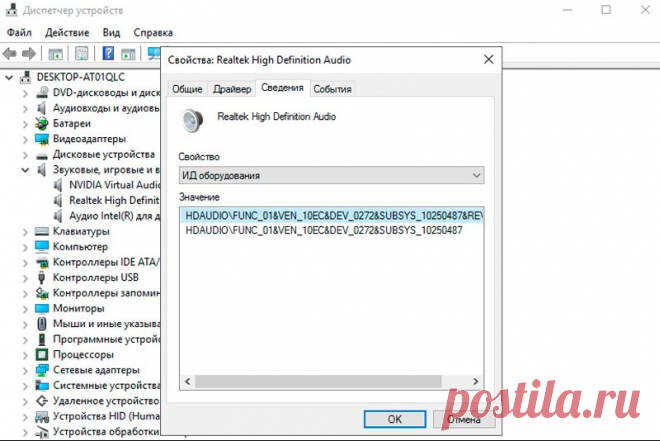This screenshot has width=660, height=441.
Task: Click the Клавиатуры keyboard icon
Action: (x=42, y=231)
